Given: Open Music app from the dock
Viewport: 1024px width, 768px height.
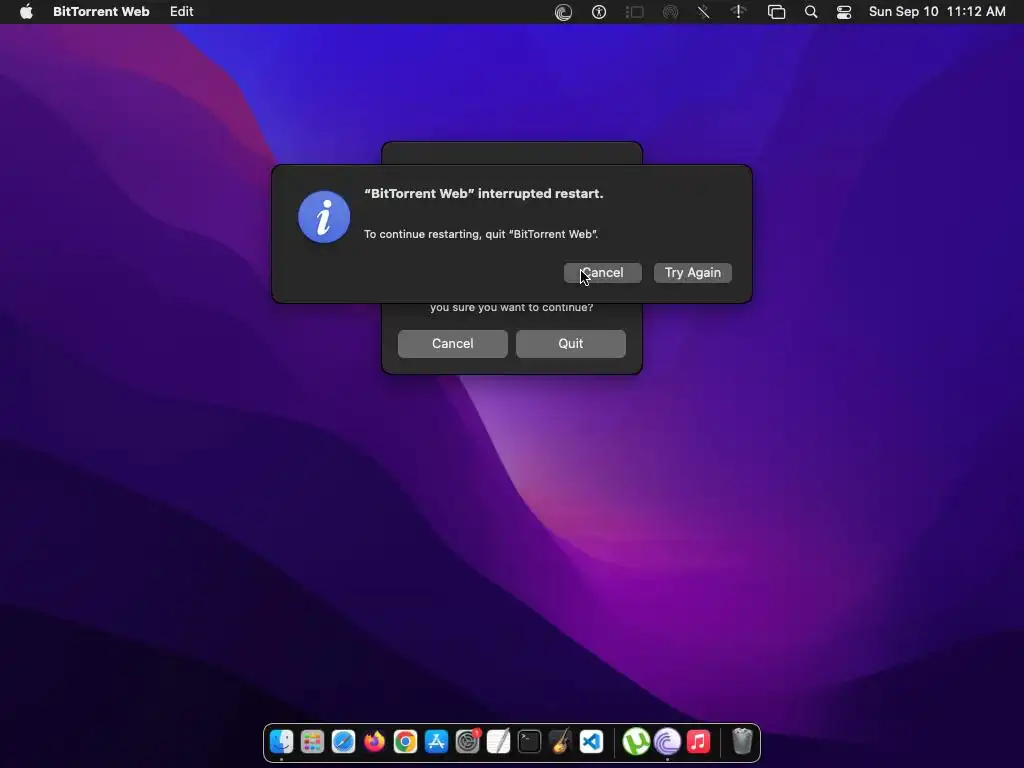Looking at the screenshot, I should (x=698, y=742).
